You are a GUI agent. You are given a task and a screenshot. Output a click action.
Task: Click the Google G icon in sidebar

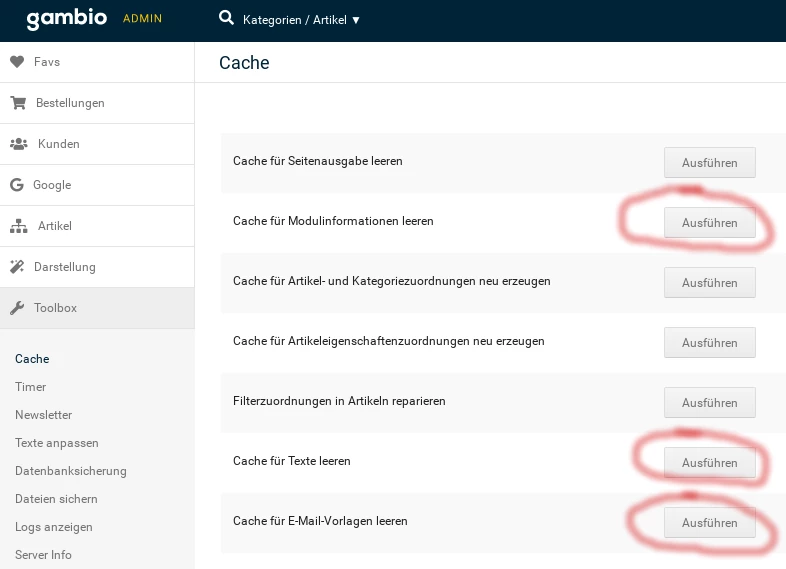click(x=17, y=185)
